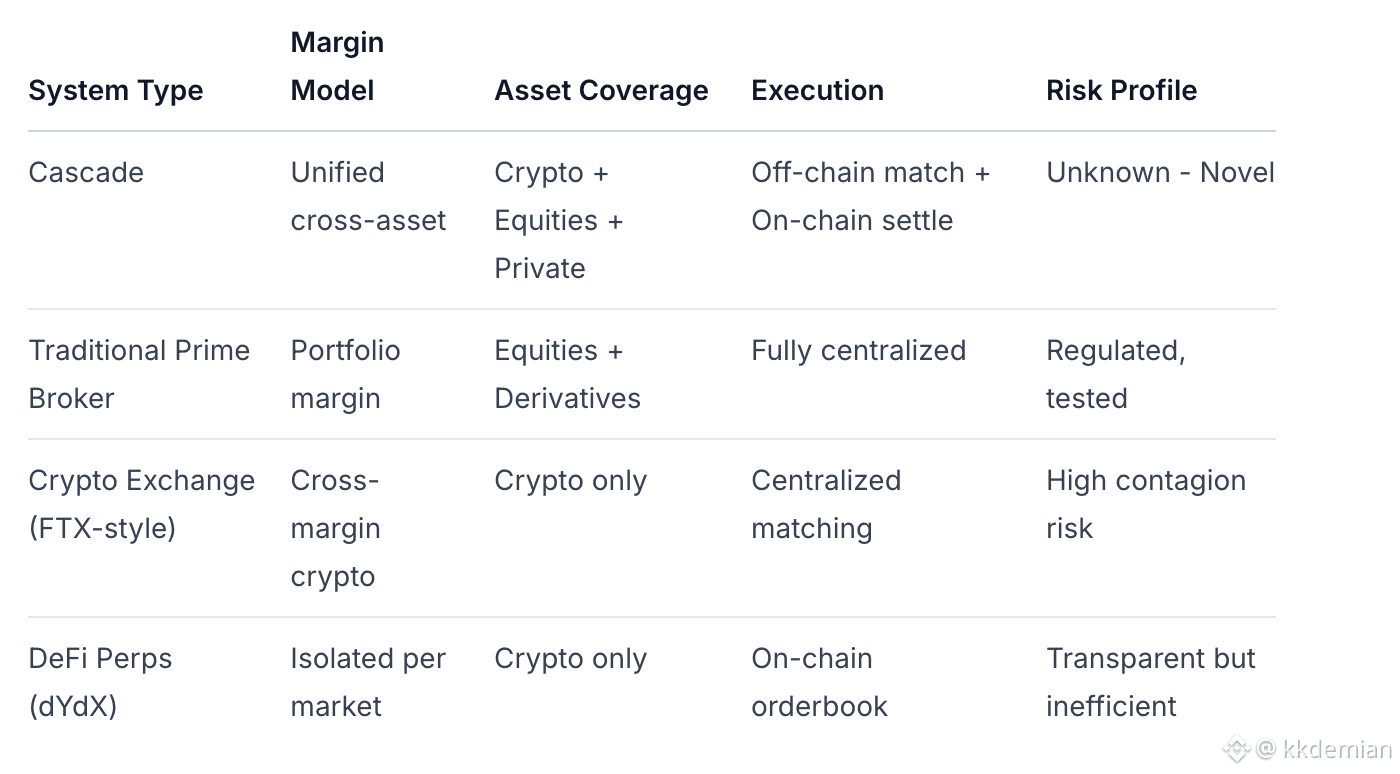This screenshot has height=774, width=1400.
Task: Click the Transparent but inefficient cell
Action: pyautogui.click(x=1150, y=682)
